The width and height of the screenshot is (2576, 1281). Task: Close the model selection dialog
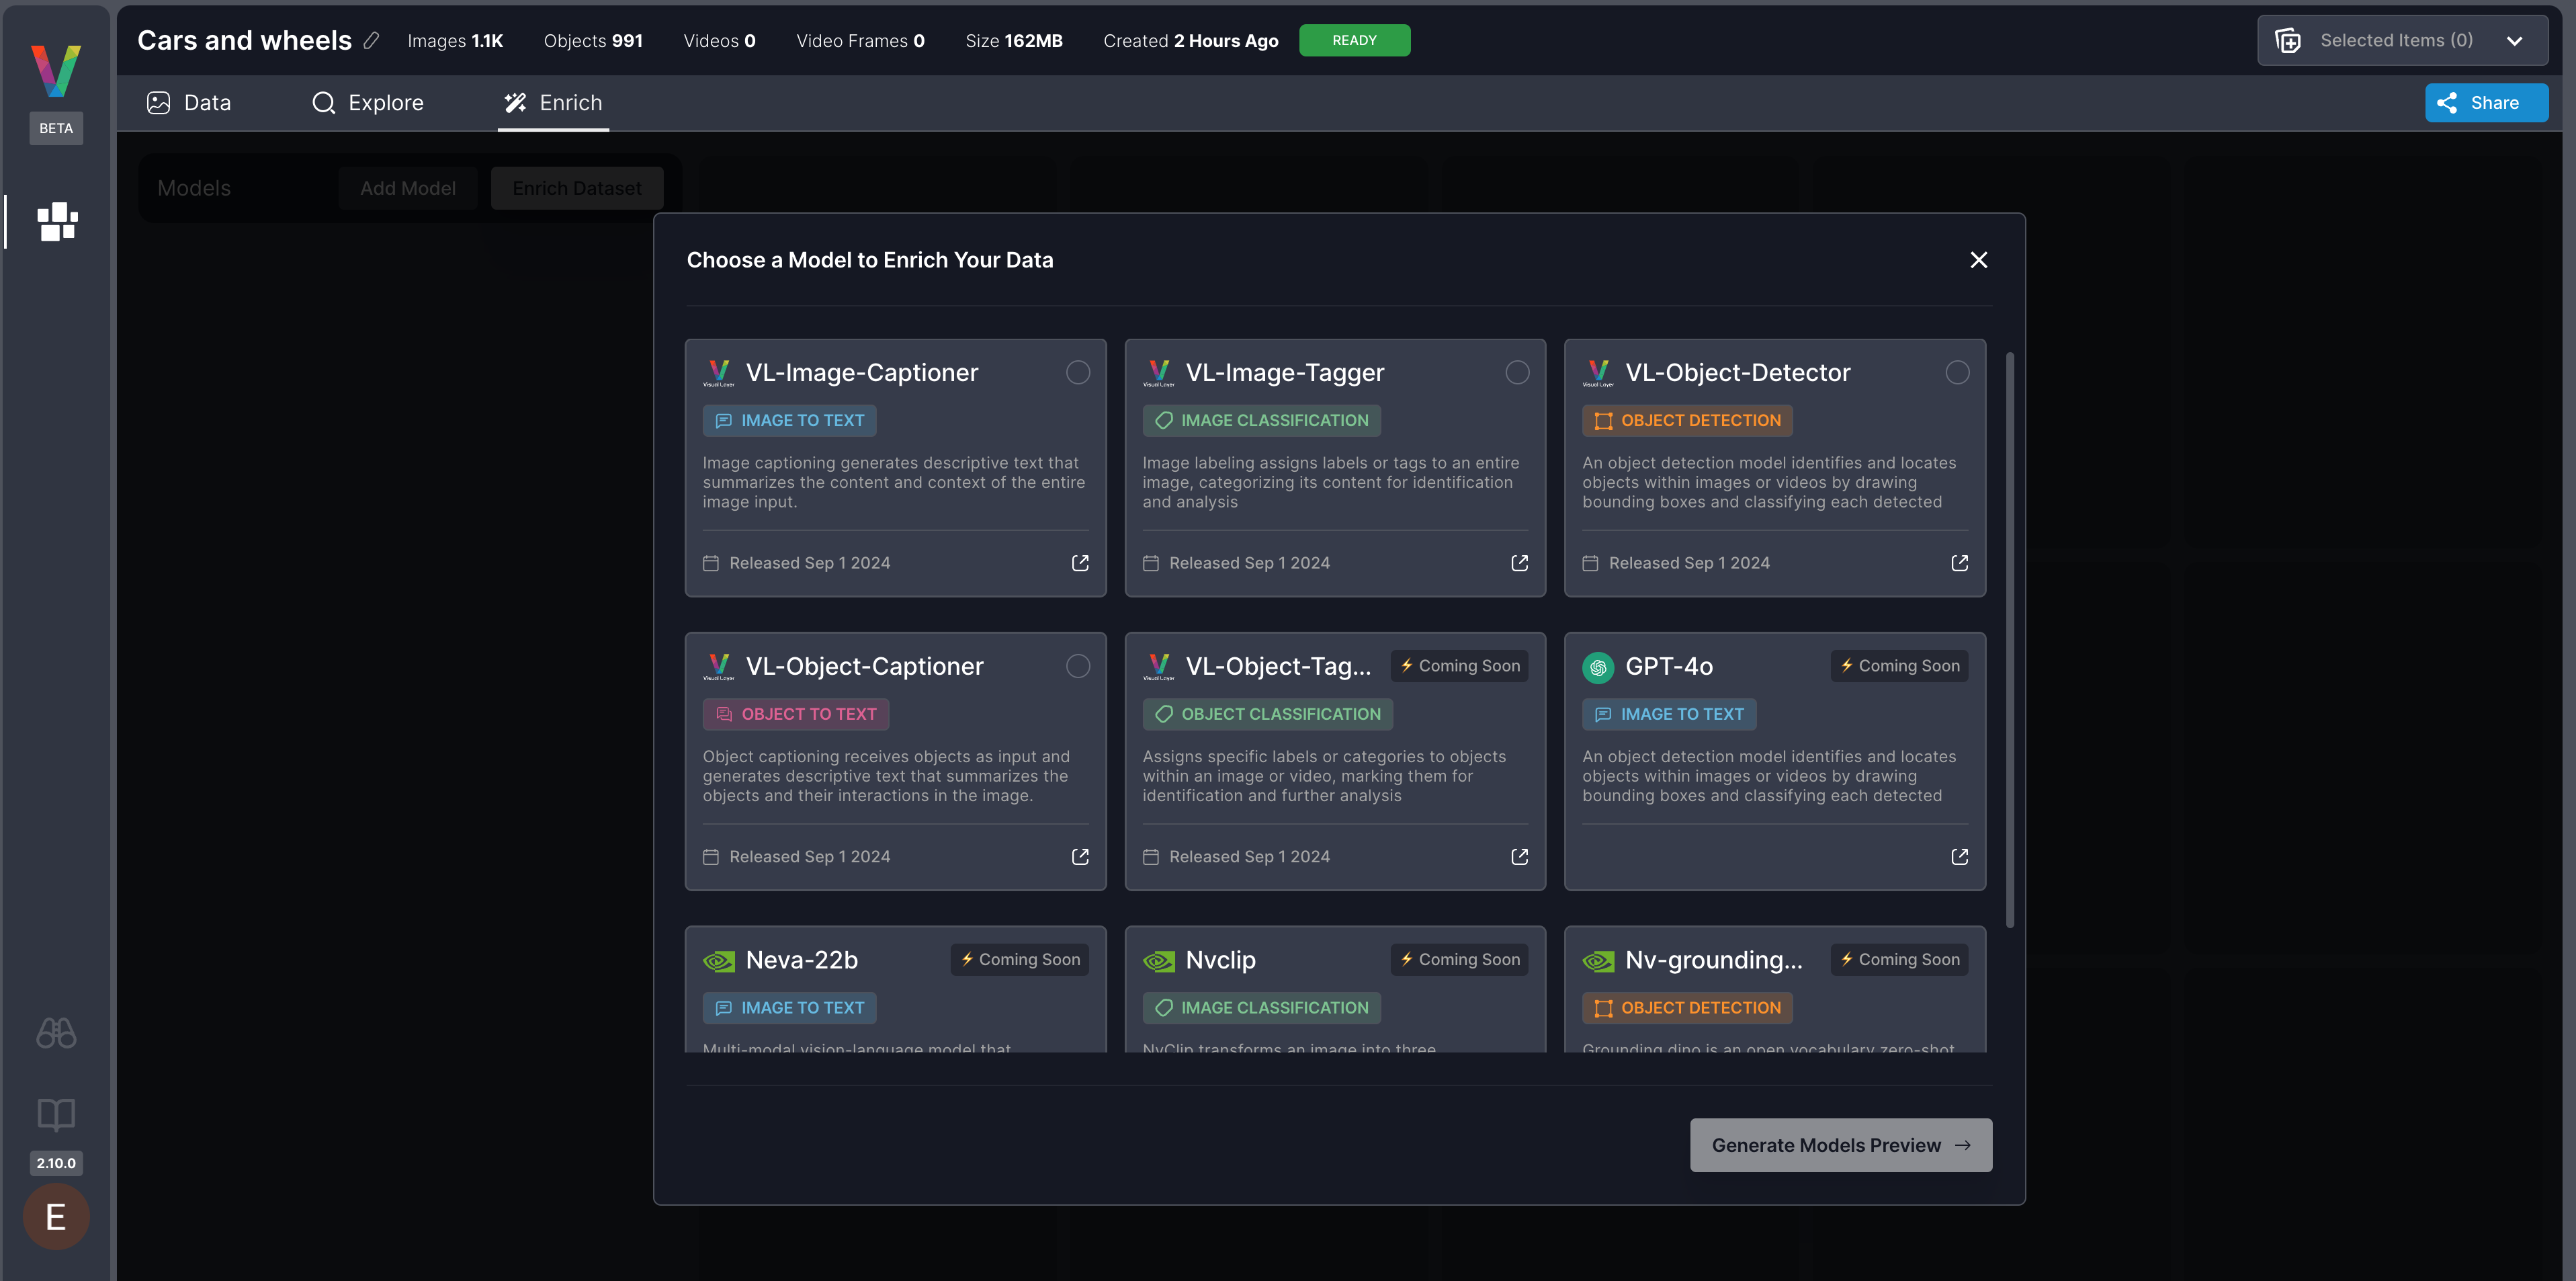point(1978,259)
